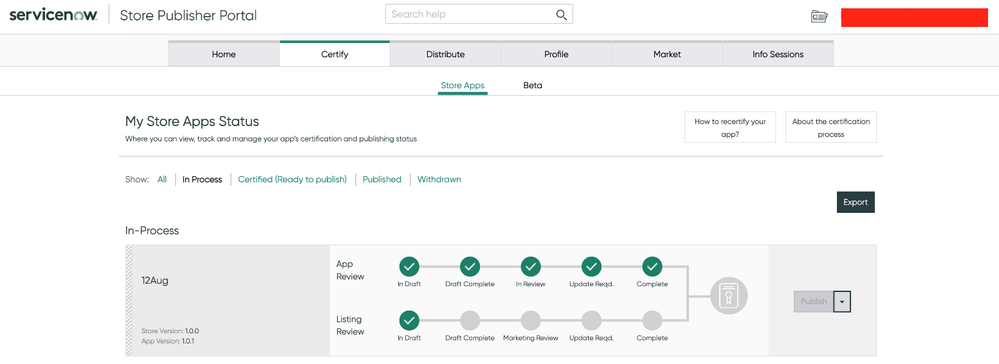Click the App Review row label
Viewport: 999px width, 364px height.
pos(350,270)
